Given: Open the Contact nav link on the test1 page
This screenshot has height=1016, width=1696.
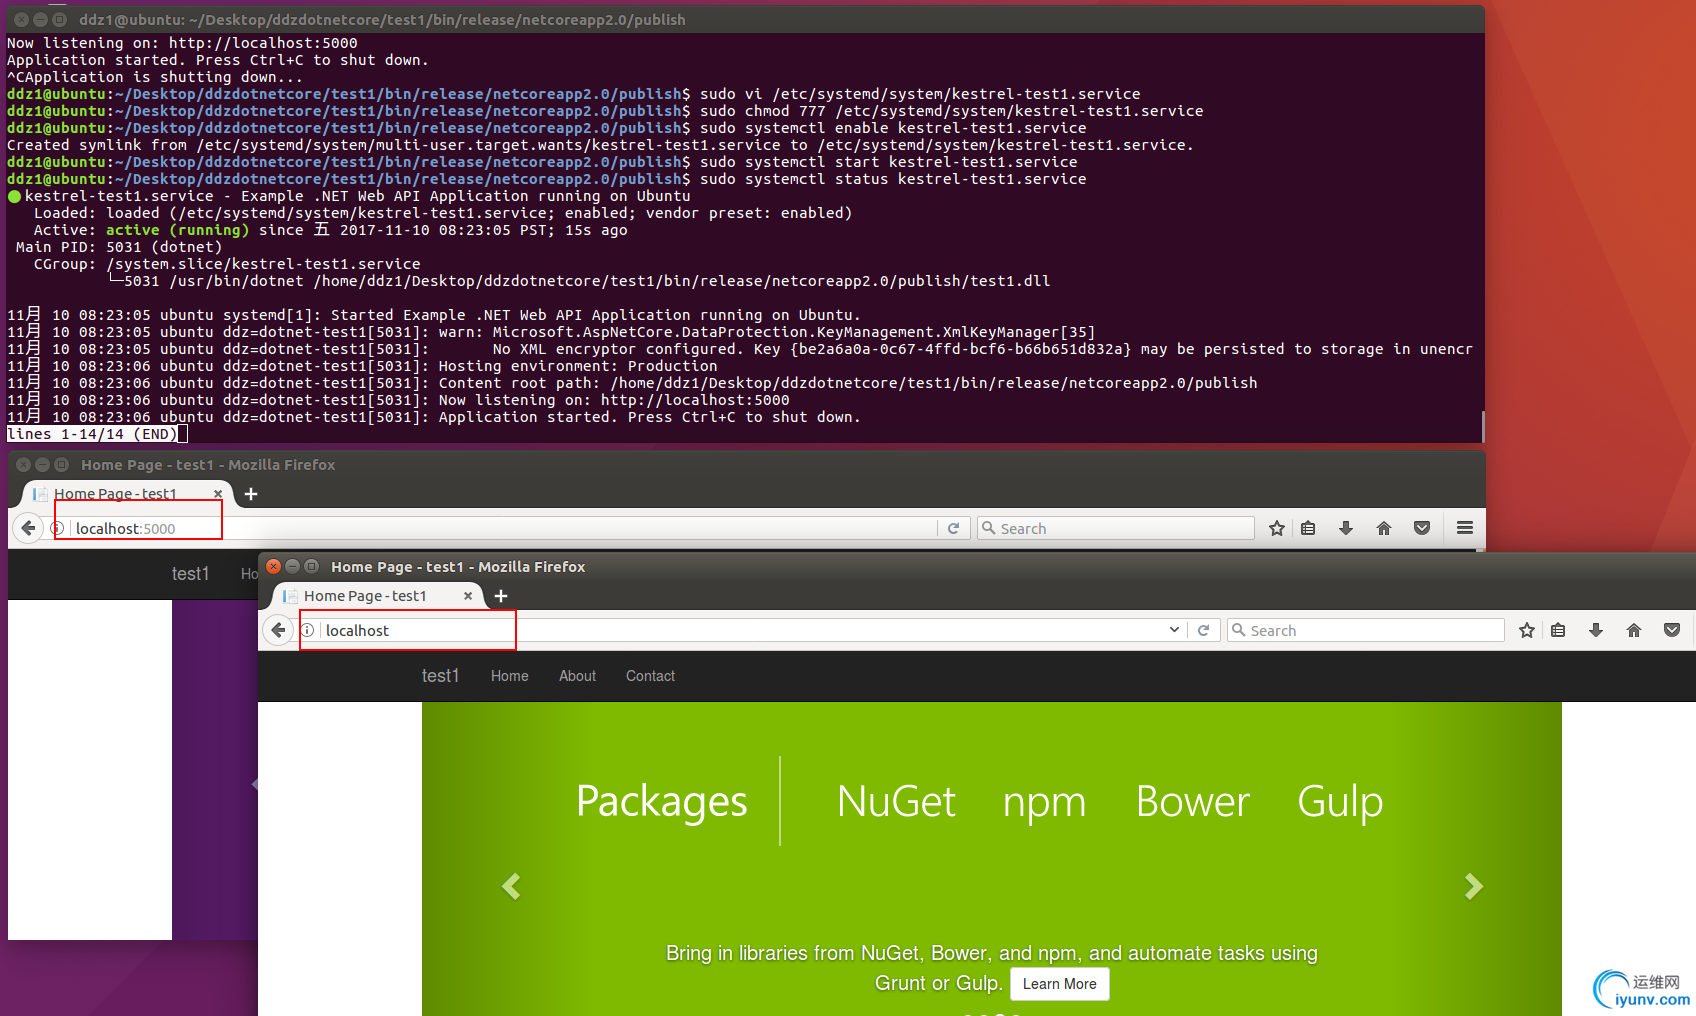Looking at the screenshot, I should point(650,676).
